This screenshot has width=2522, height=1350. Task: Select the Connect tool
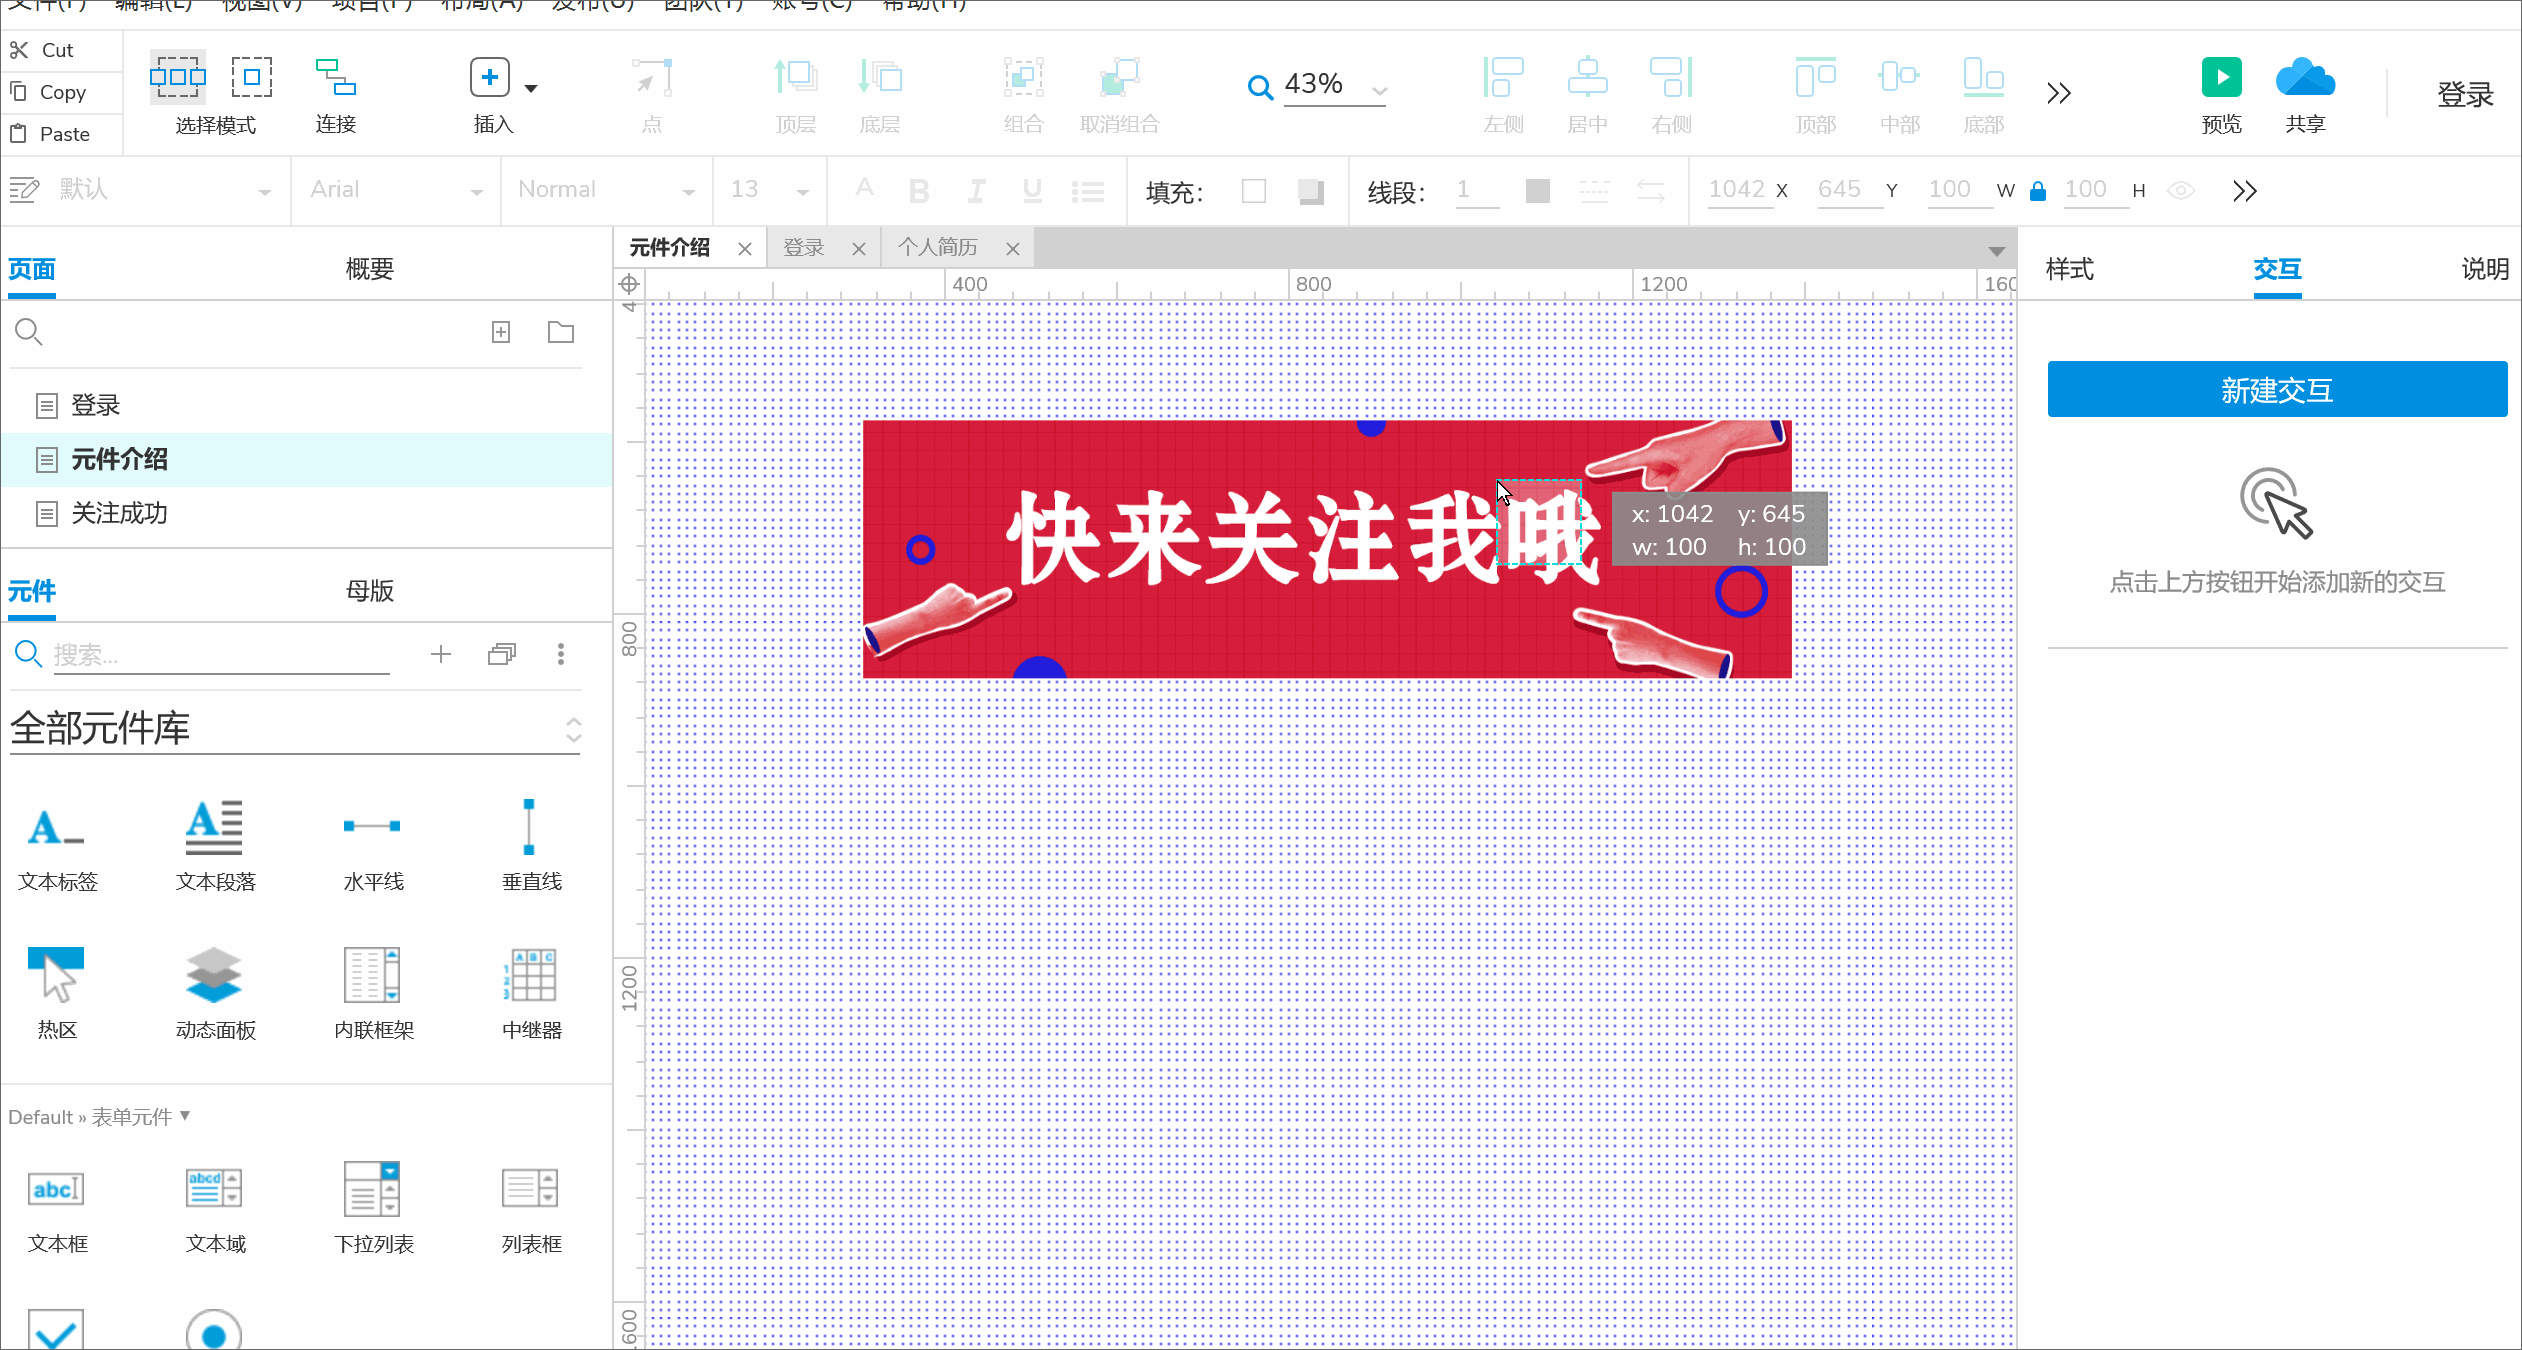pyautogui.click(x=335, y=78)
